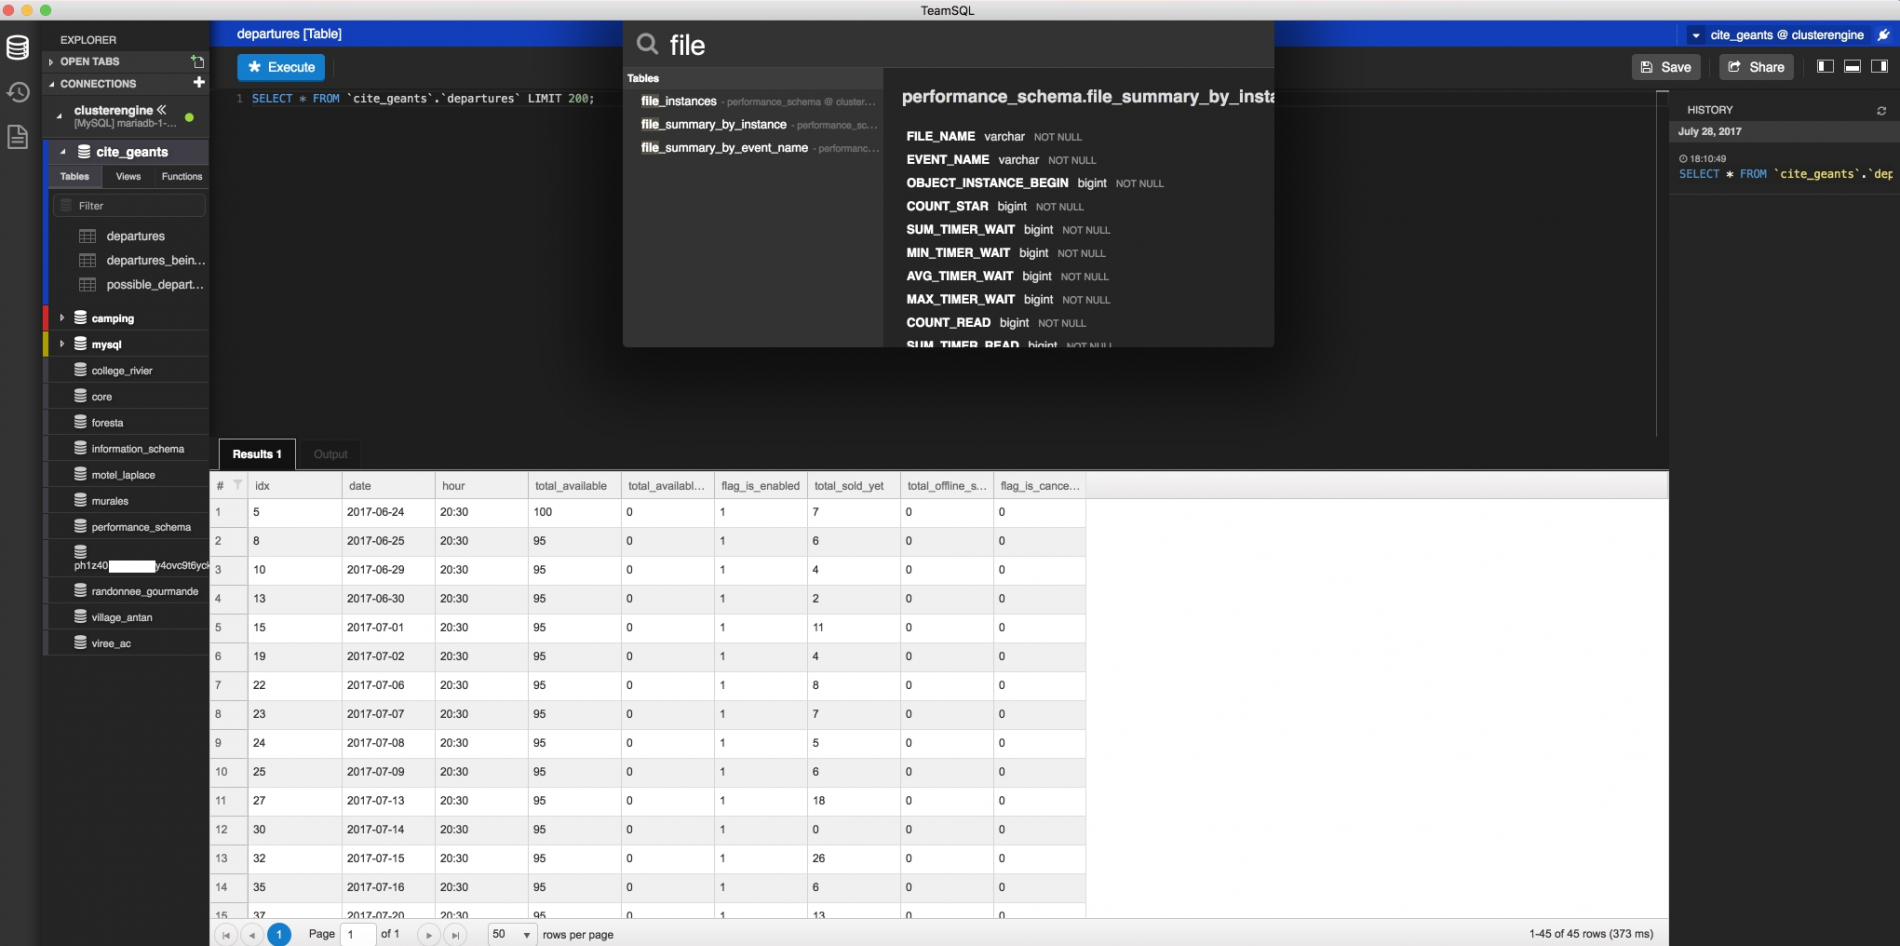Go to the last results page
This screenshot has height=946, width=1900.
coord(455,935)
